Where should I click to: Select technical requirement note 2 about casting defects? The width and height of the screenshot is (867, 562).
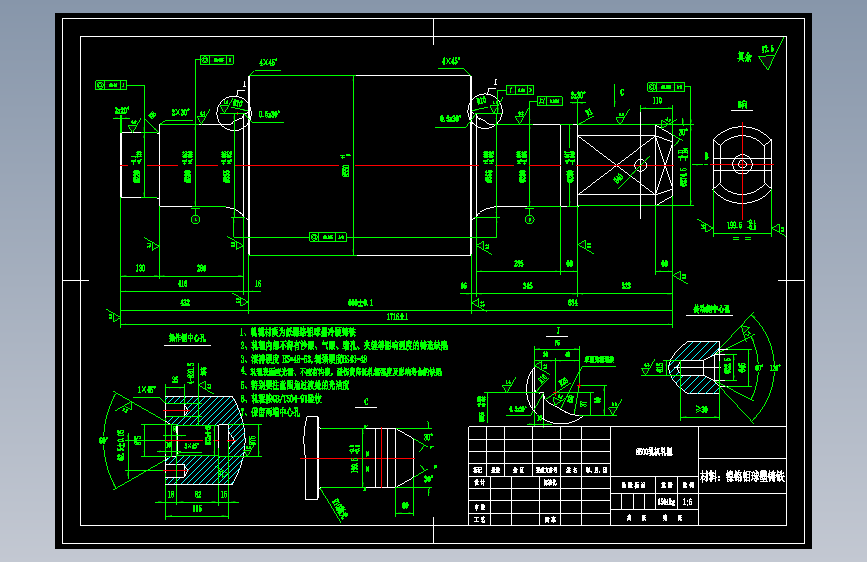click(344, 346)
